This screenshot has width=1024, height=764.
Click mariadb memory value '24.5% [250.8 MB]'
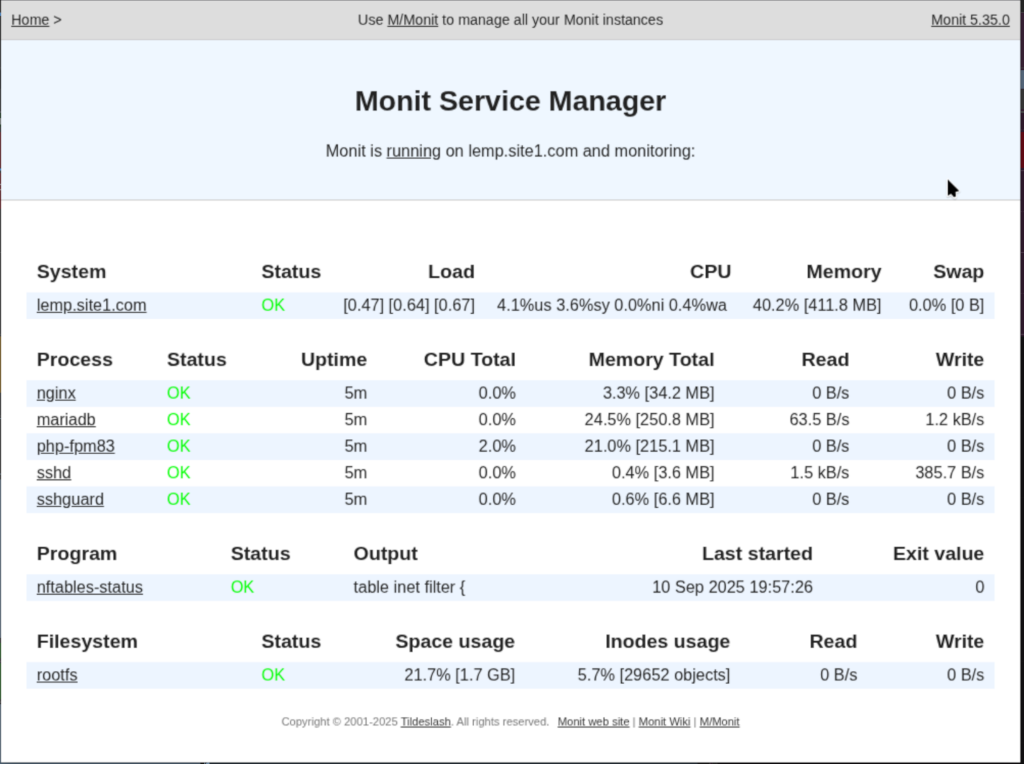[649, 420]
